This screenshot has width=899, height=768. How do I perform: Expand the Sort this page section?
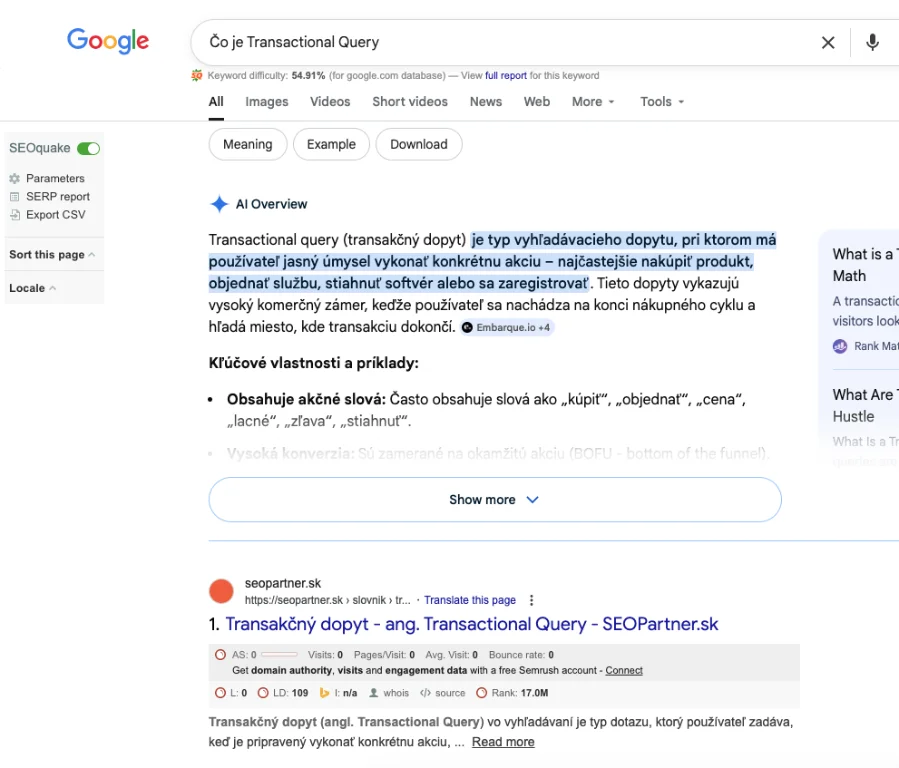(52, 255)
